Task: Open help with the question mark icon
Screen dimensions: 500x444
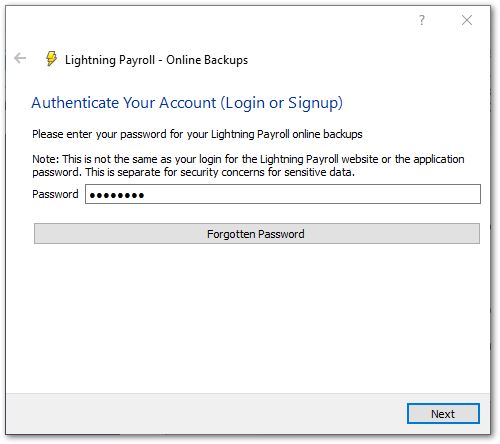Action: [x=422, y=20]
